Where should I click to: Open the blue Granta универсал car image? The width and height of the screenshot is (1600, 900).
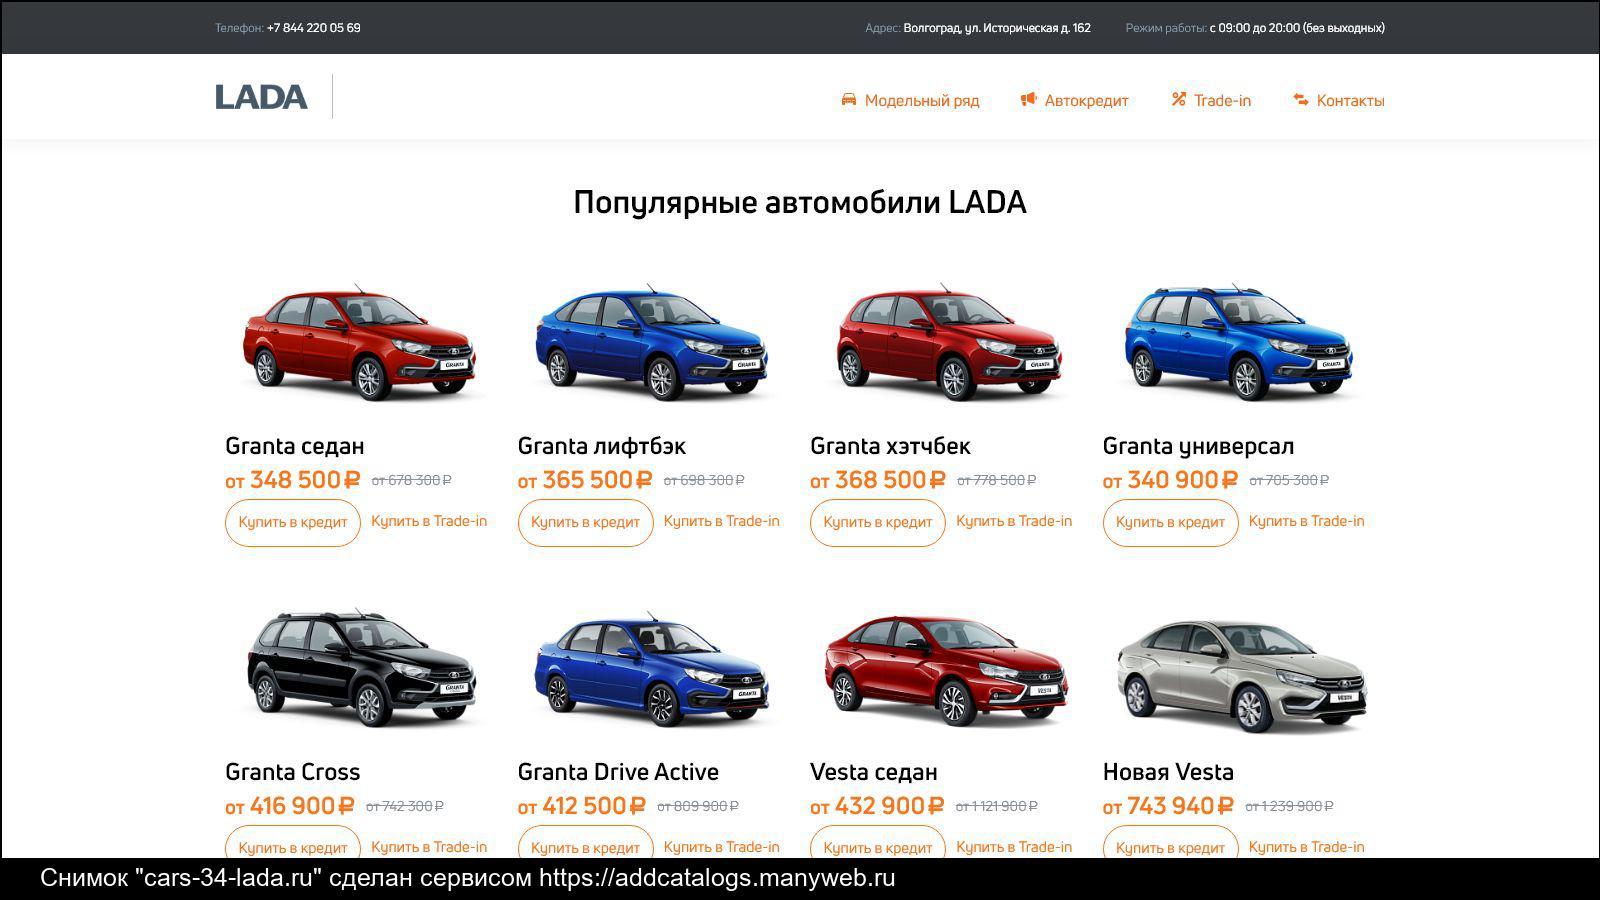click(1238, 343)
